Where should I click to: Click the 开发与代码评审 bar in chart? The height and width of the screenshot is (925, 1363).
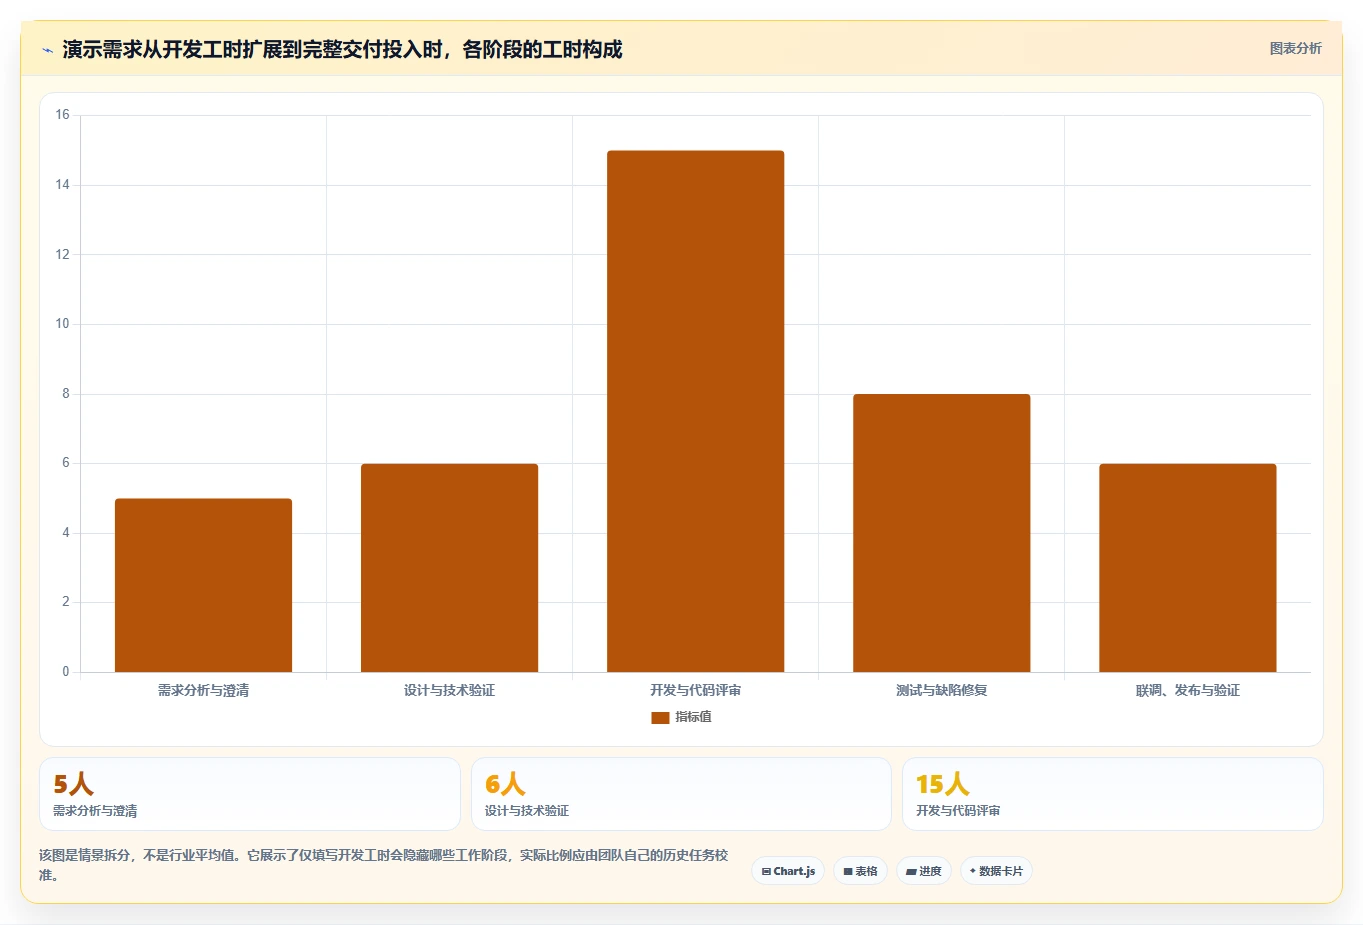(695, 411)
